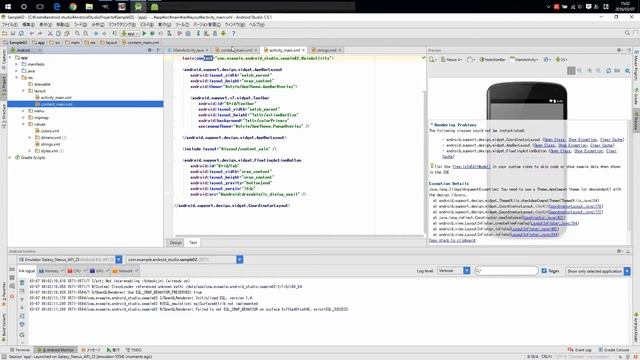This screenshot has width=640, height=360.
Task: Open the Terminal tool window
Action: click(x=20, y=350)
